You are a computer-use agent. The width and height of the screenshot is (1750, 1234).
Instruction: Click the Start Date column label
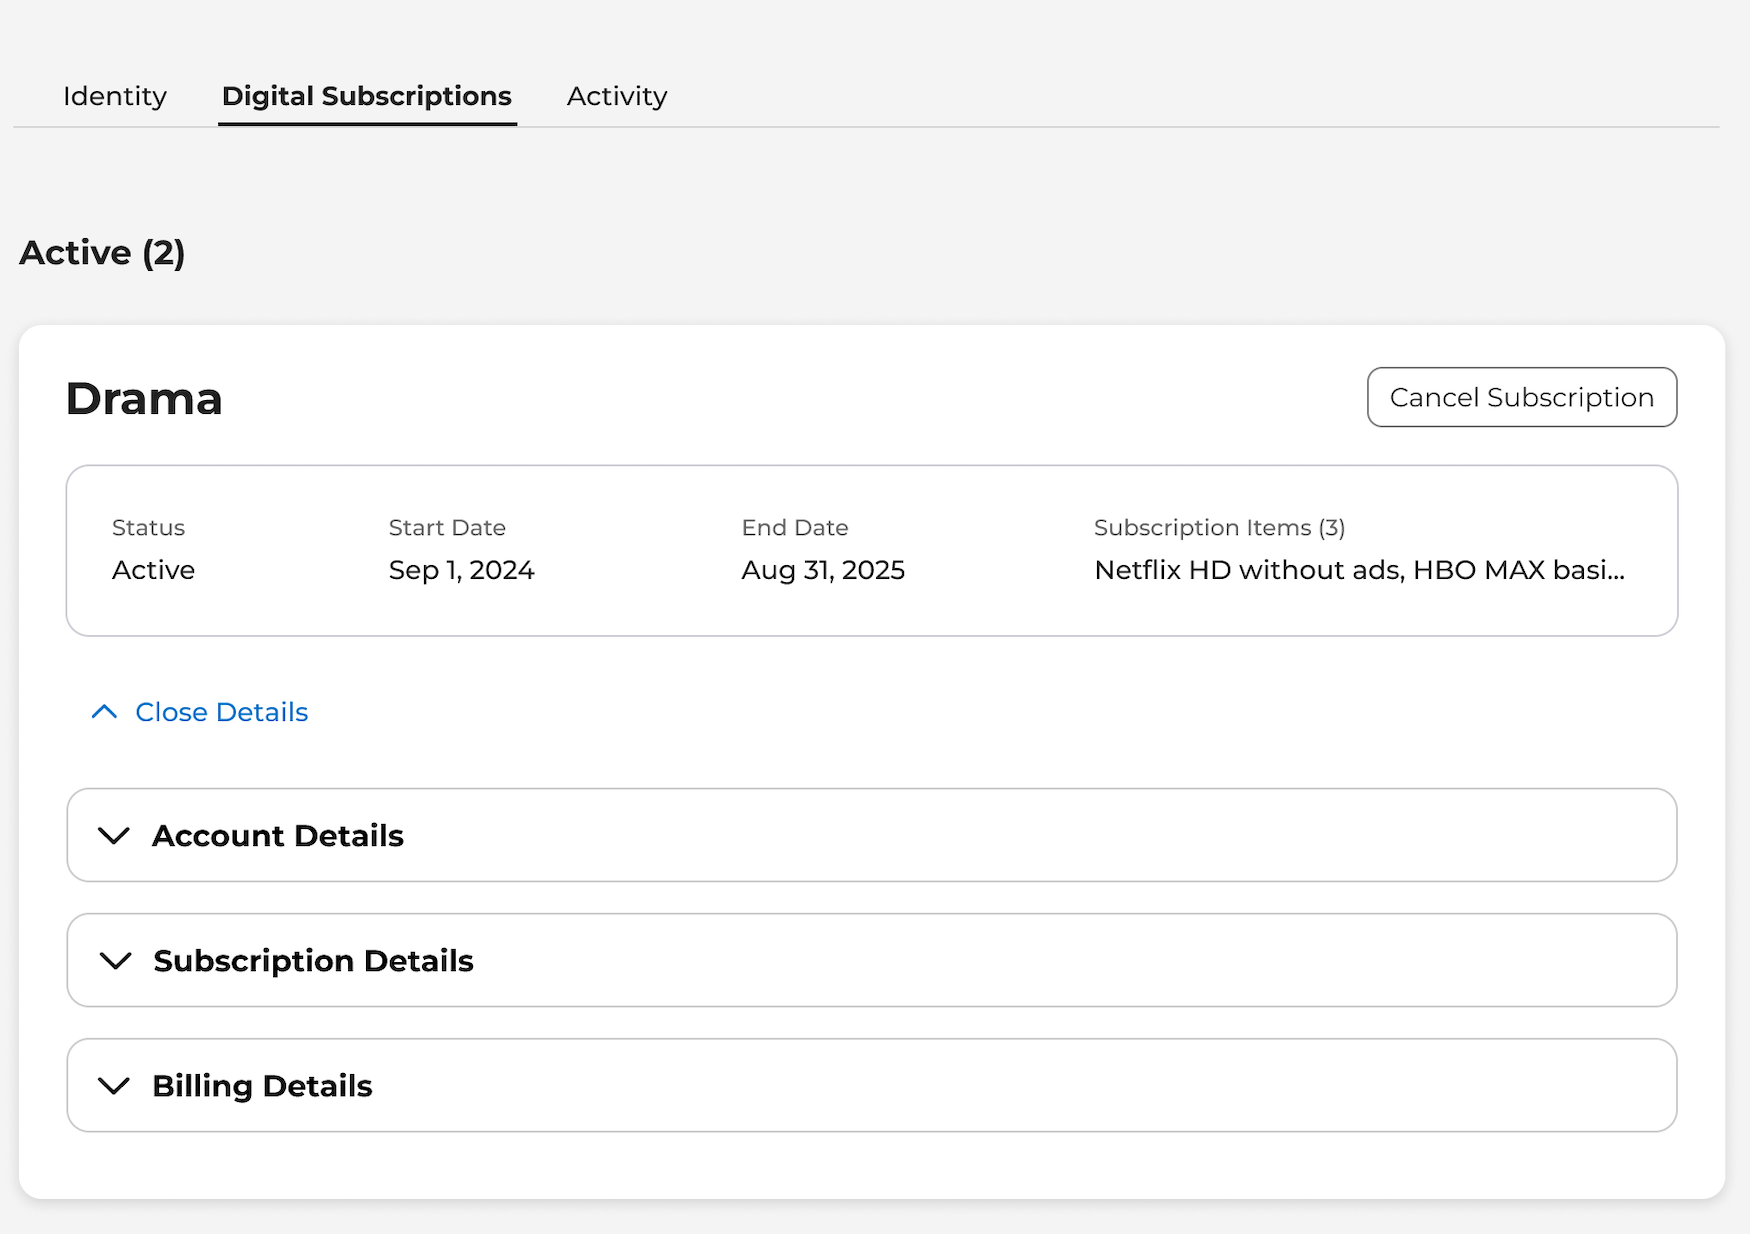[x=447, y=527]
